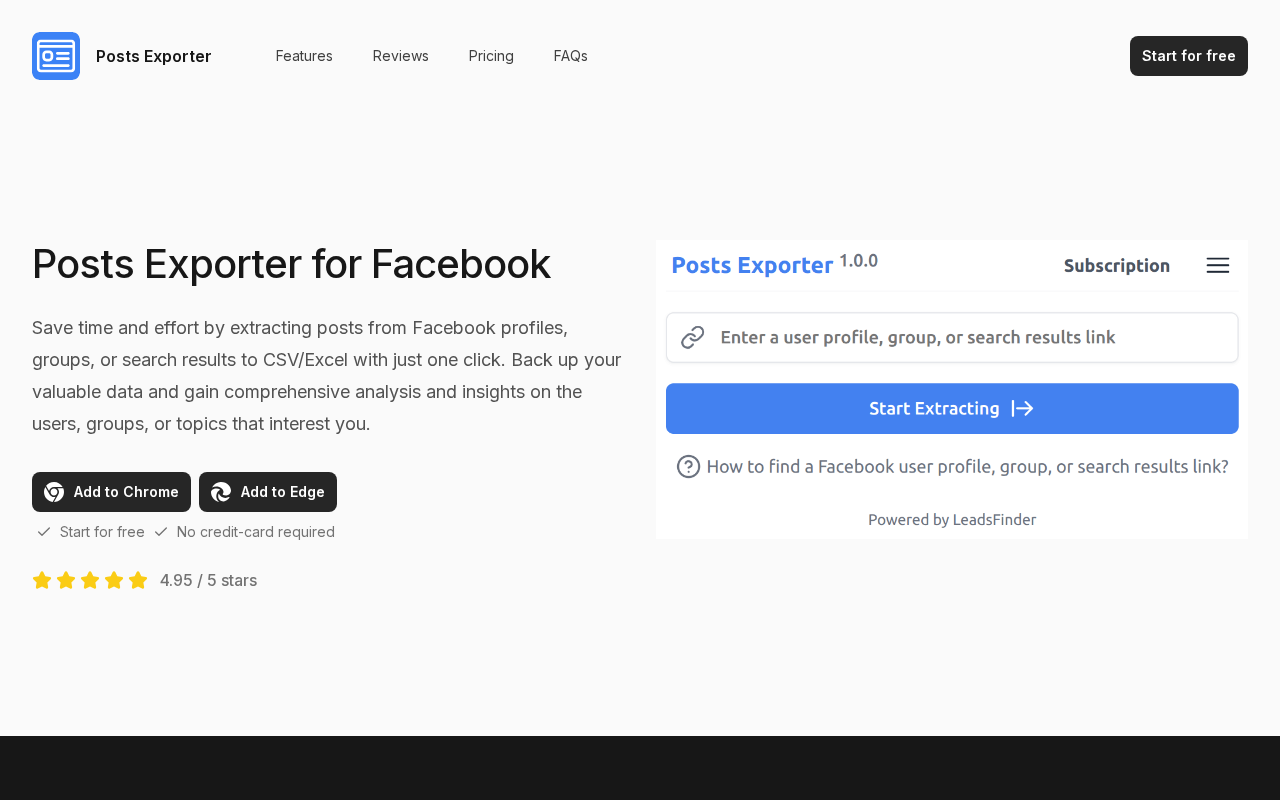Click the first yellow rating star
The width and height of the screenshot is (1280, 800).
tap(42, 580)
